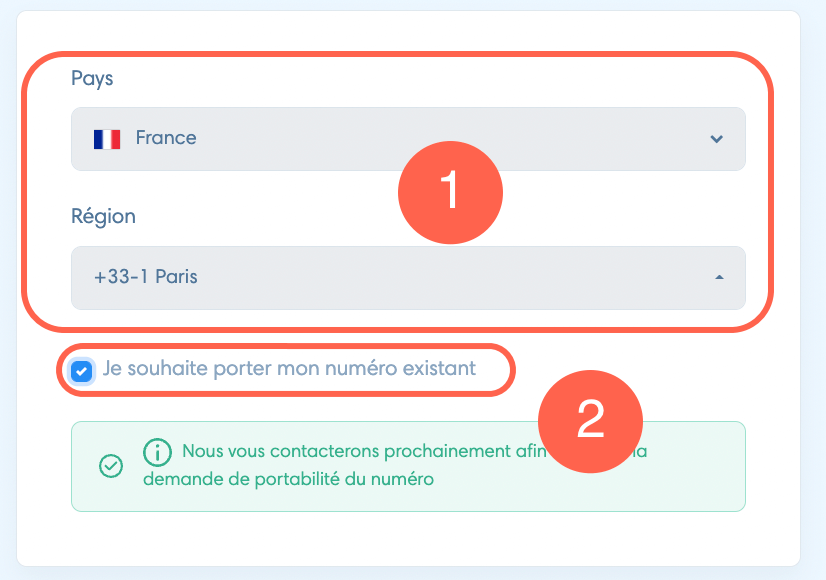Click the "Pays" field label
The width and height of the screenshot is (826, 580).
coord(92,79)
